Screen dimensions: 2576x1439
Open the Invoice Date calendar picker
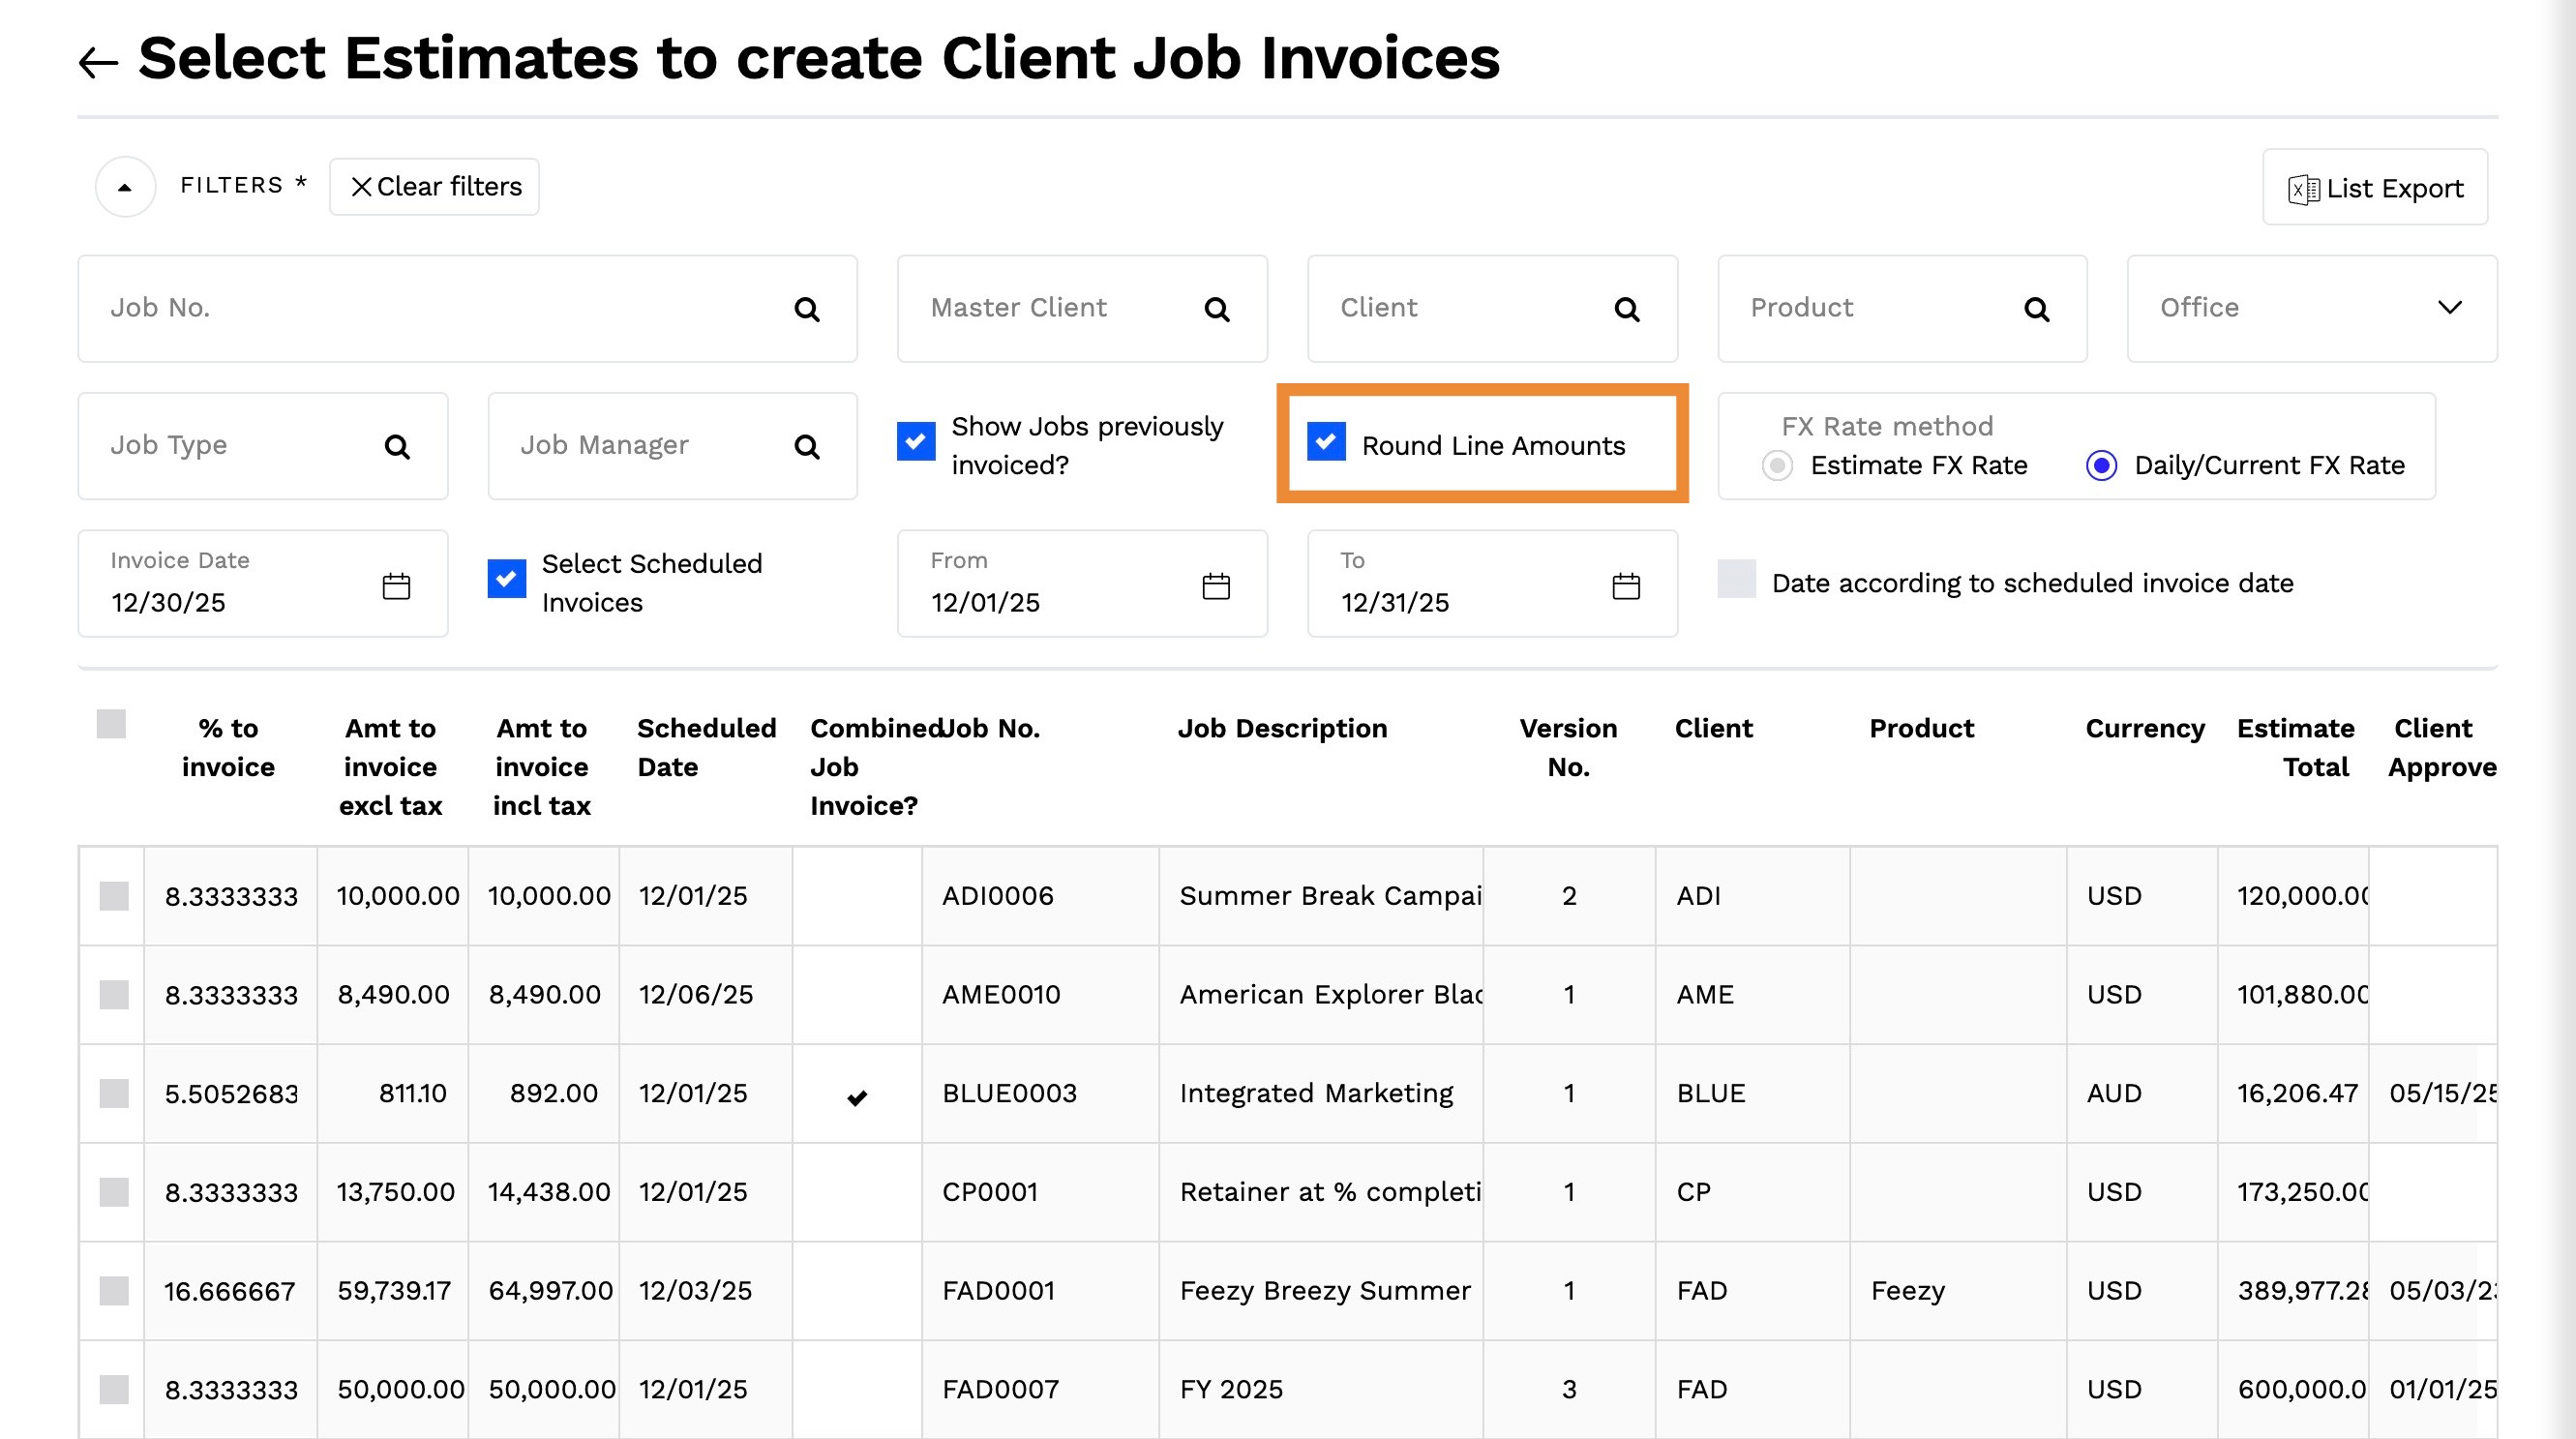point(396,586)
